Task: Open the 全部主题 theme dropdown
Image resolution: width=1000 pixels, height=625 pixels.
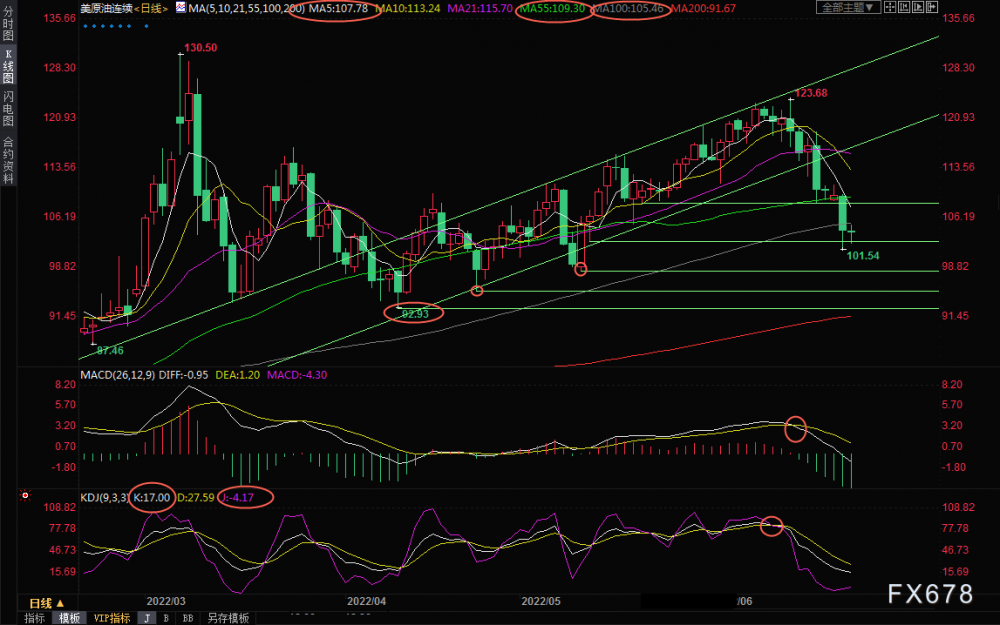Action: 849,7
